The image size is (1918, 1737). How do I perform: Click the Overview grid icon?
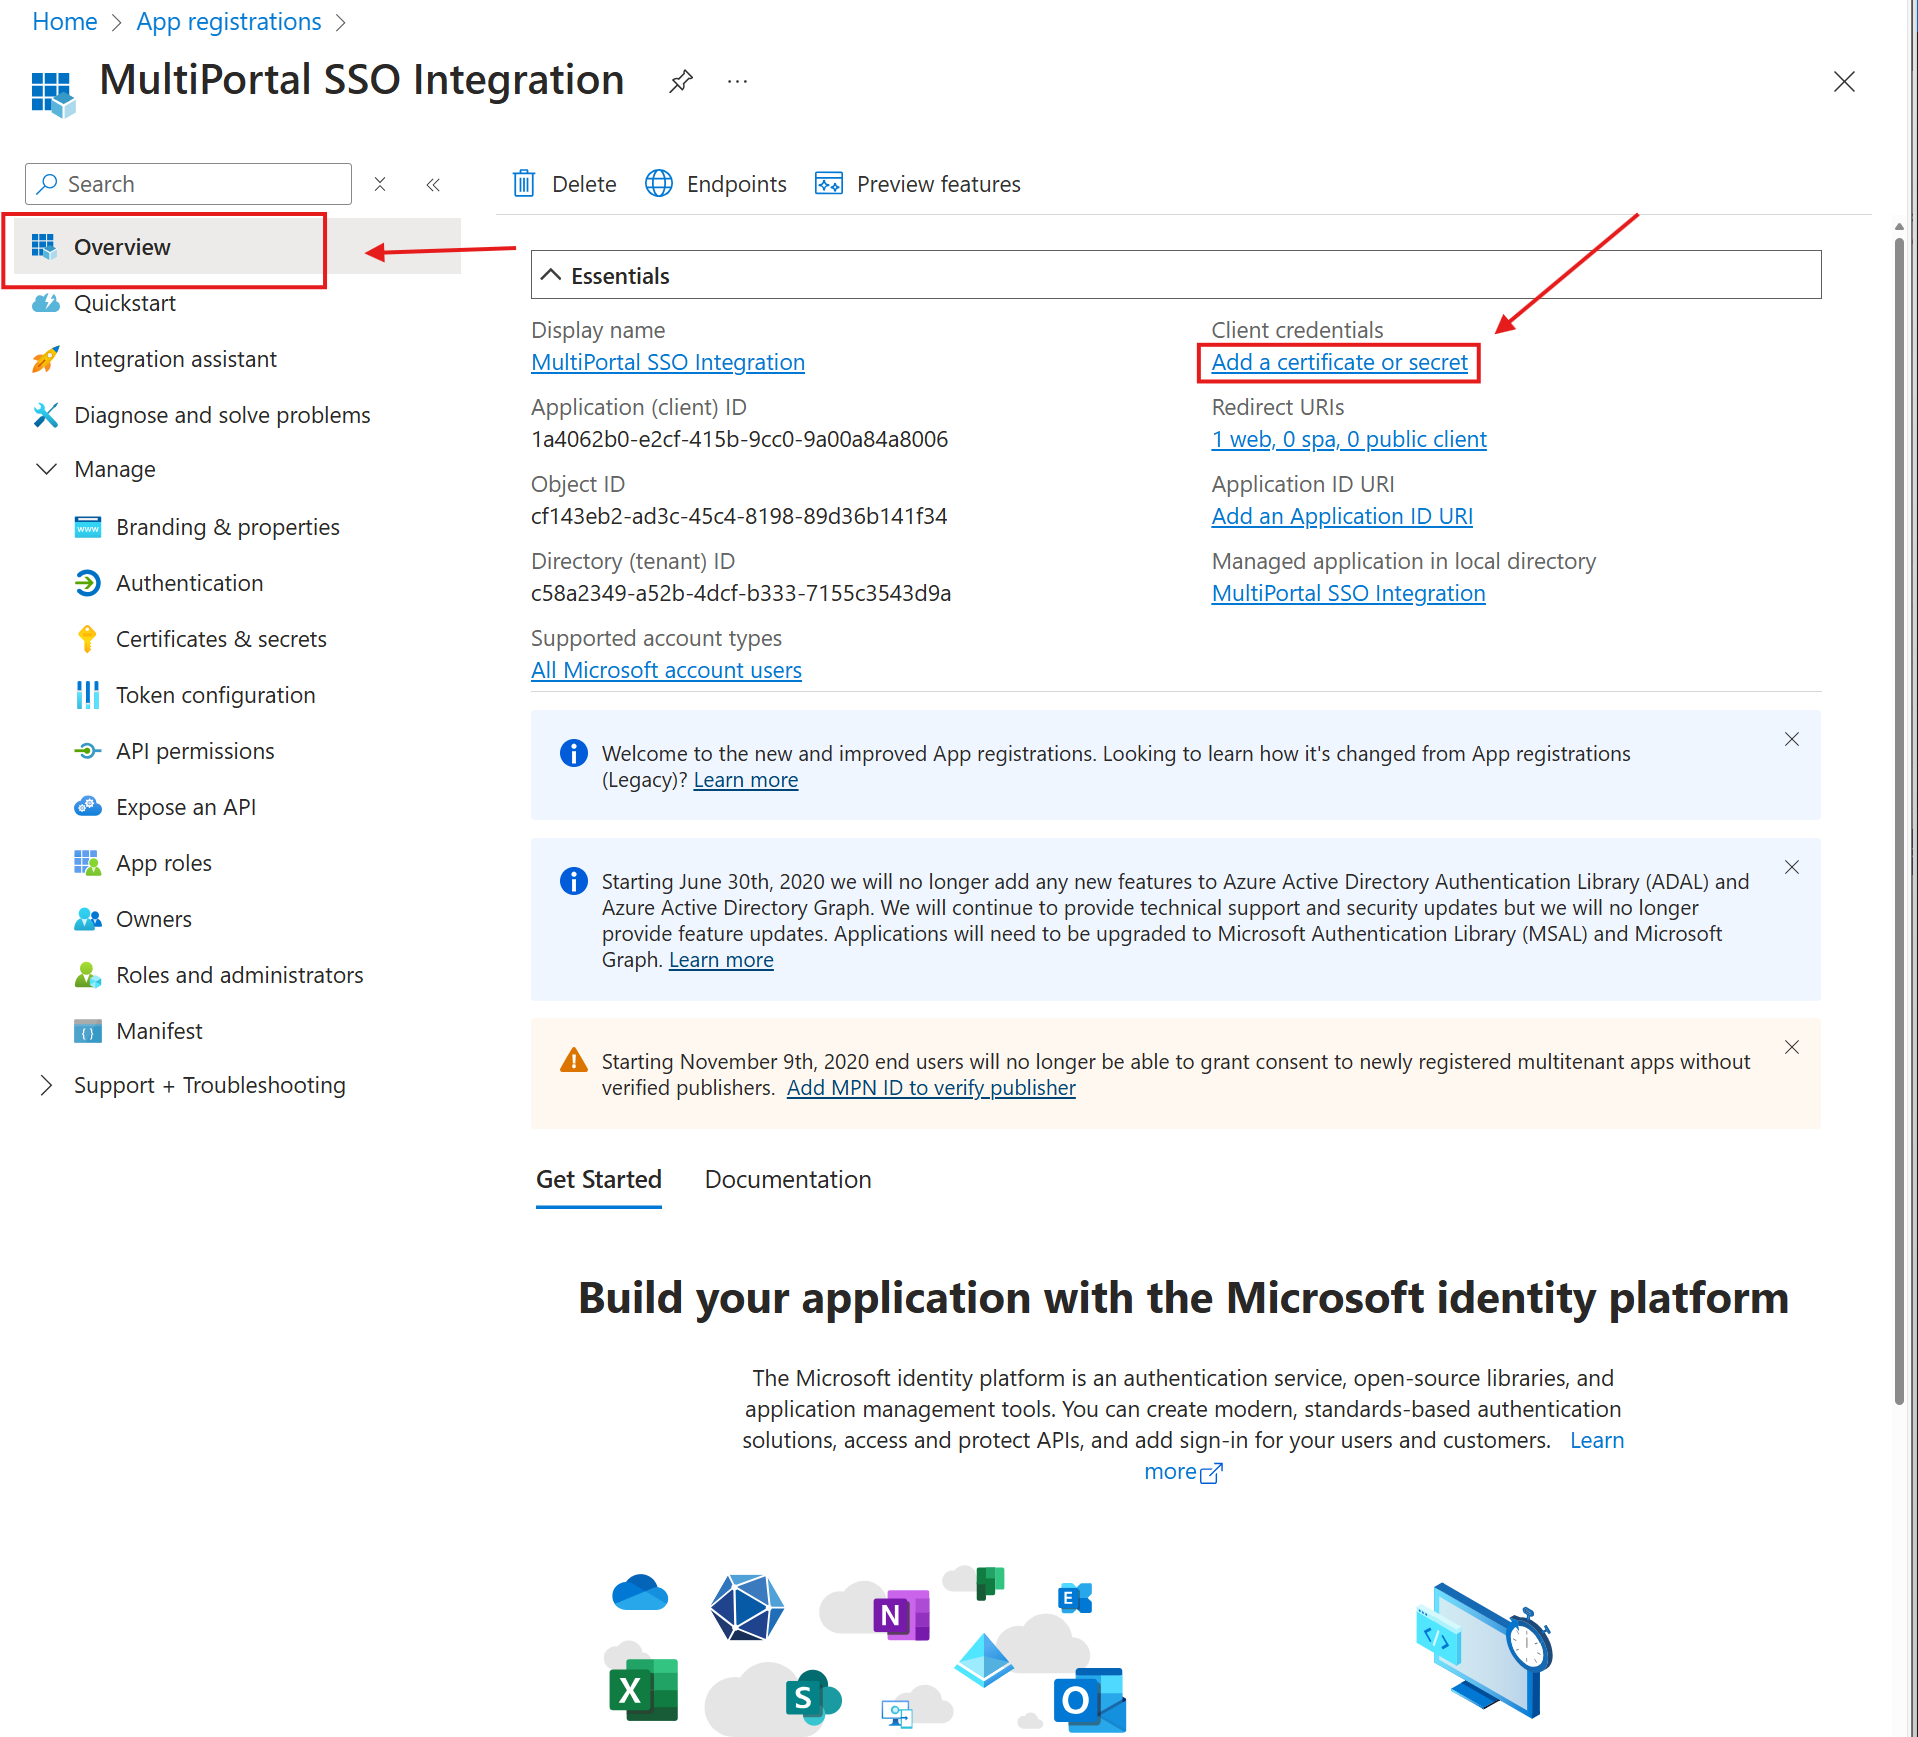click(44, 246)
